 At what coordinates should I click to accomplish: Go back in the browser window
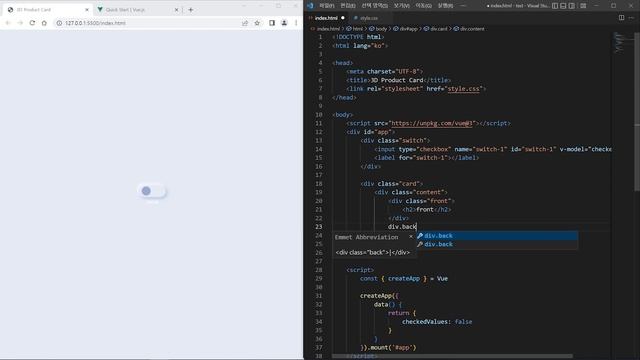8,23
